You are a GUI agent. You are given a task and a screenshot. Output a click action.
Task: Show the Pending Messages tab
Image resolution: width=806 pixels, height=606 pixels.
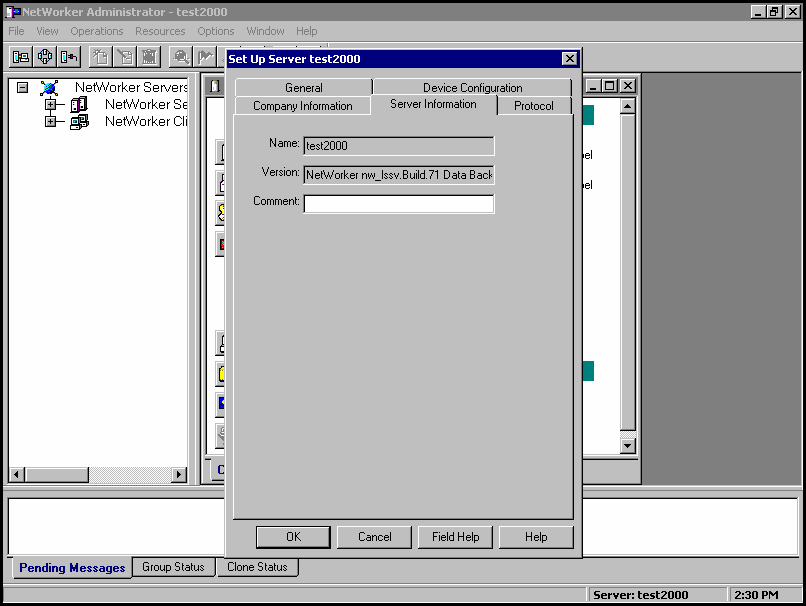coord(72,568)
